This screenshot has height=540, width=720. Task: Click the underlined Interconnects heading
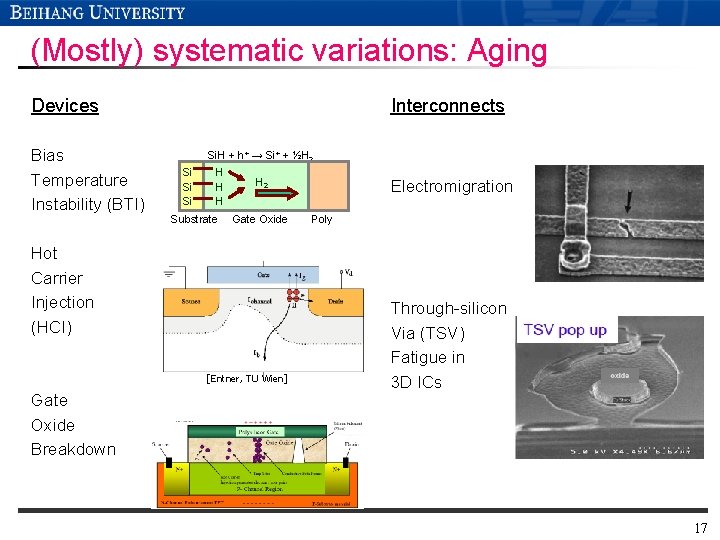tap(447, 106)
